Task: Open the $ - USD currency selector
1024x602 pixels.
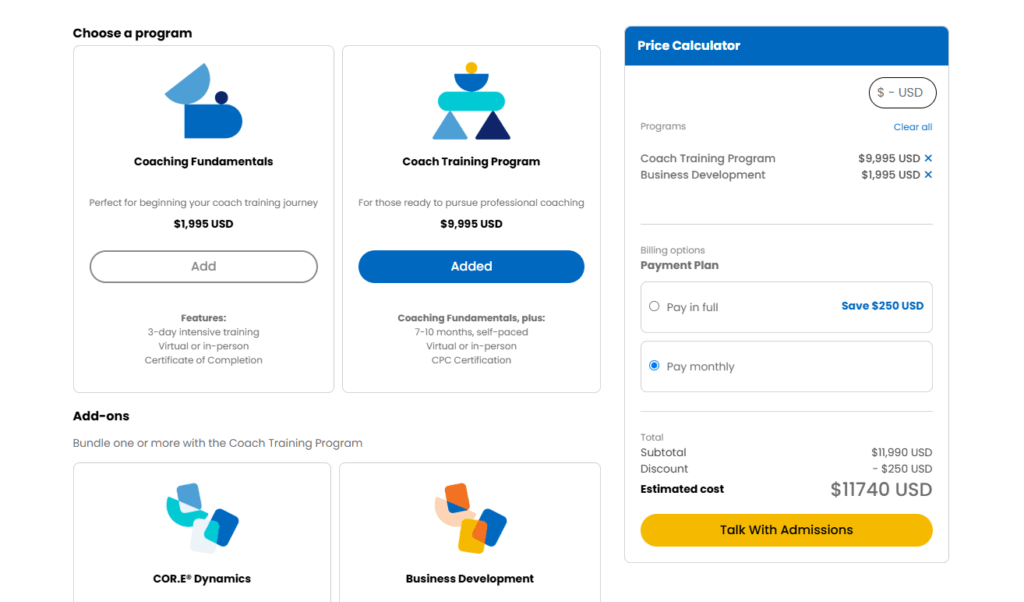Action: coord(902,93)
